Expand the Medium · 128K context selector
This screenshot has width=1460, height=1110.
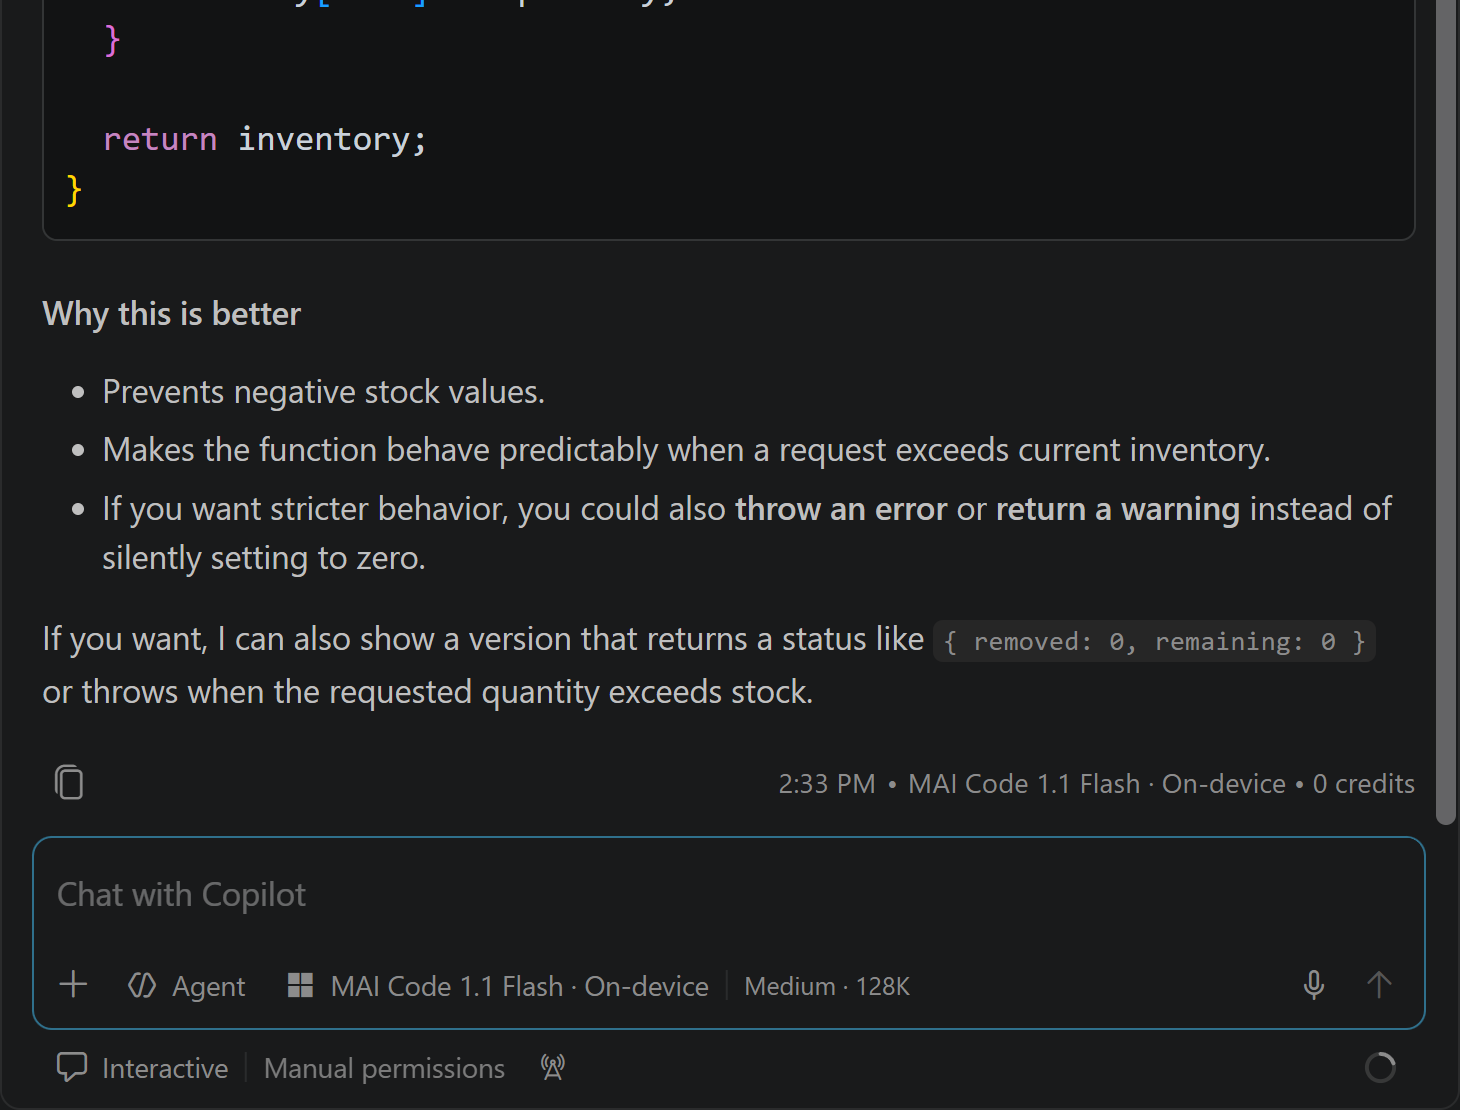827,986
